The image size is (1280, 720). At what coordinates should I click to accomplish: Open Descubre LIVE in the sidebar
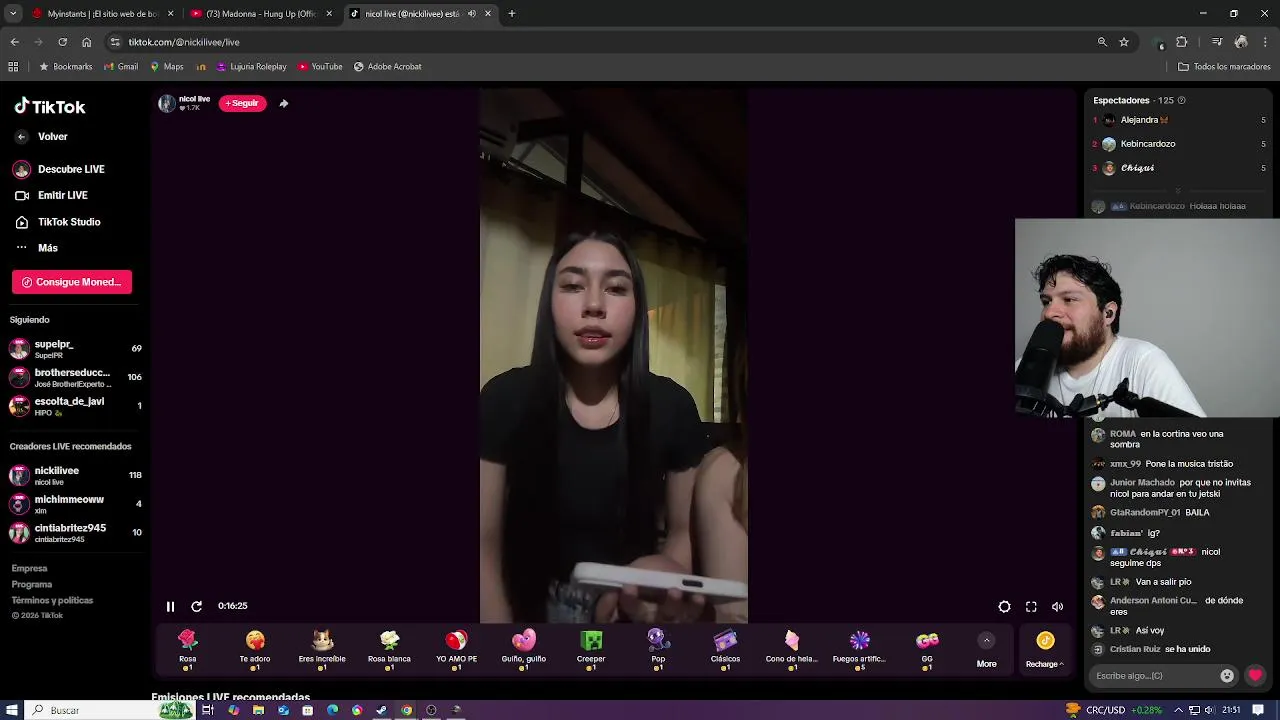pos(60,169)
